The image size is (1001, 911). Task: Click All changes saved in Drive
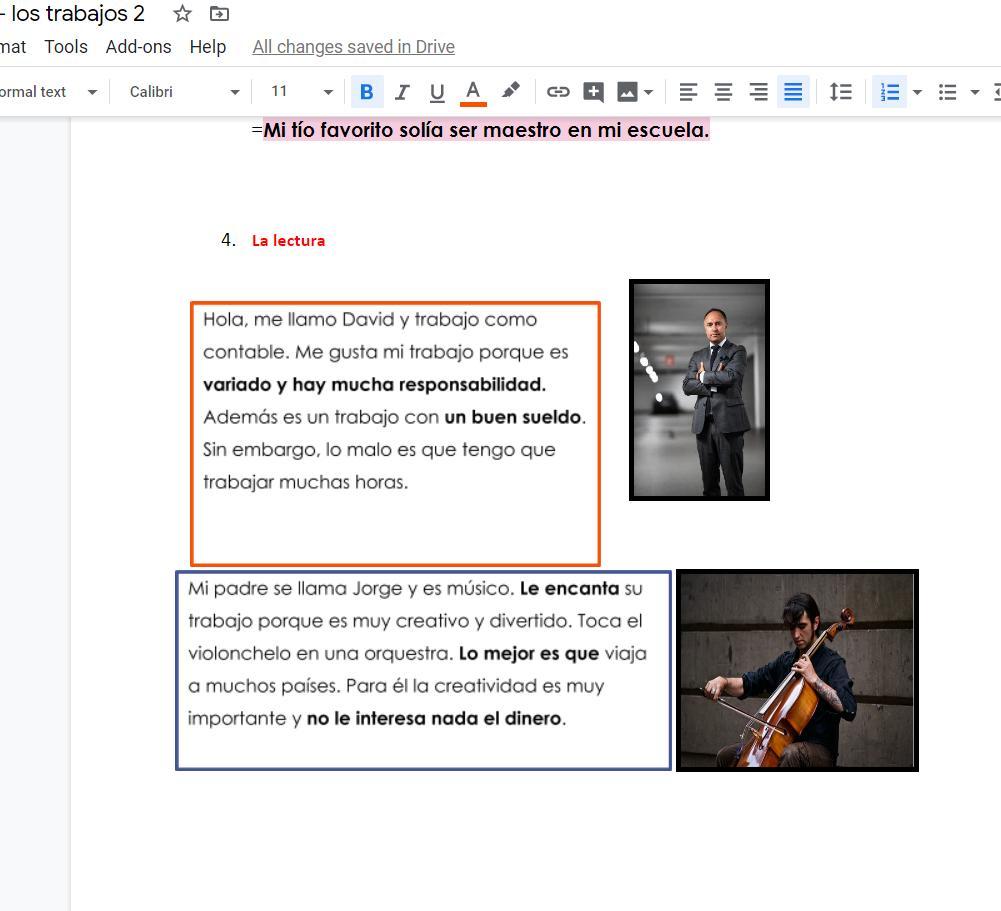pyautogui.click(x=353, y=47)
